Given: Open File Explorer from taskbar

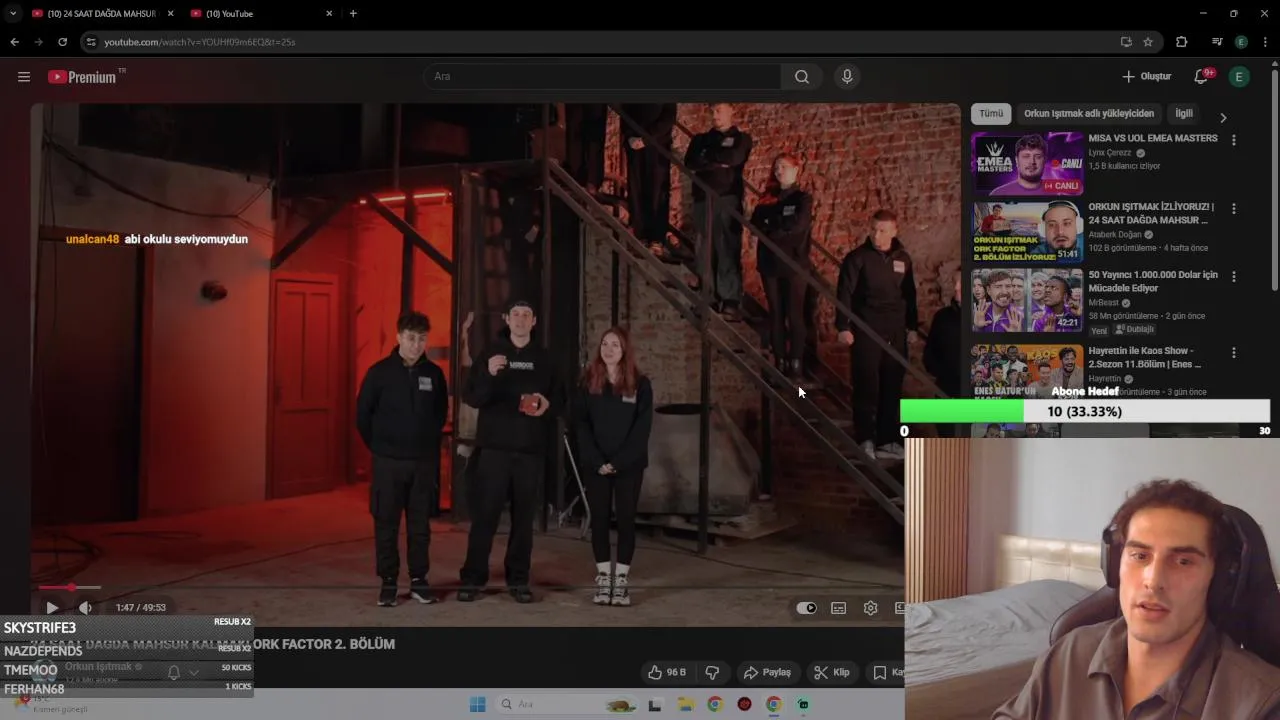Looking at the screenshot, I should point(685,704).
